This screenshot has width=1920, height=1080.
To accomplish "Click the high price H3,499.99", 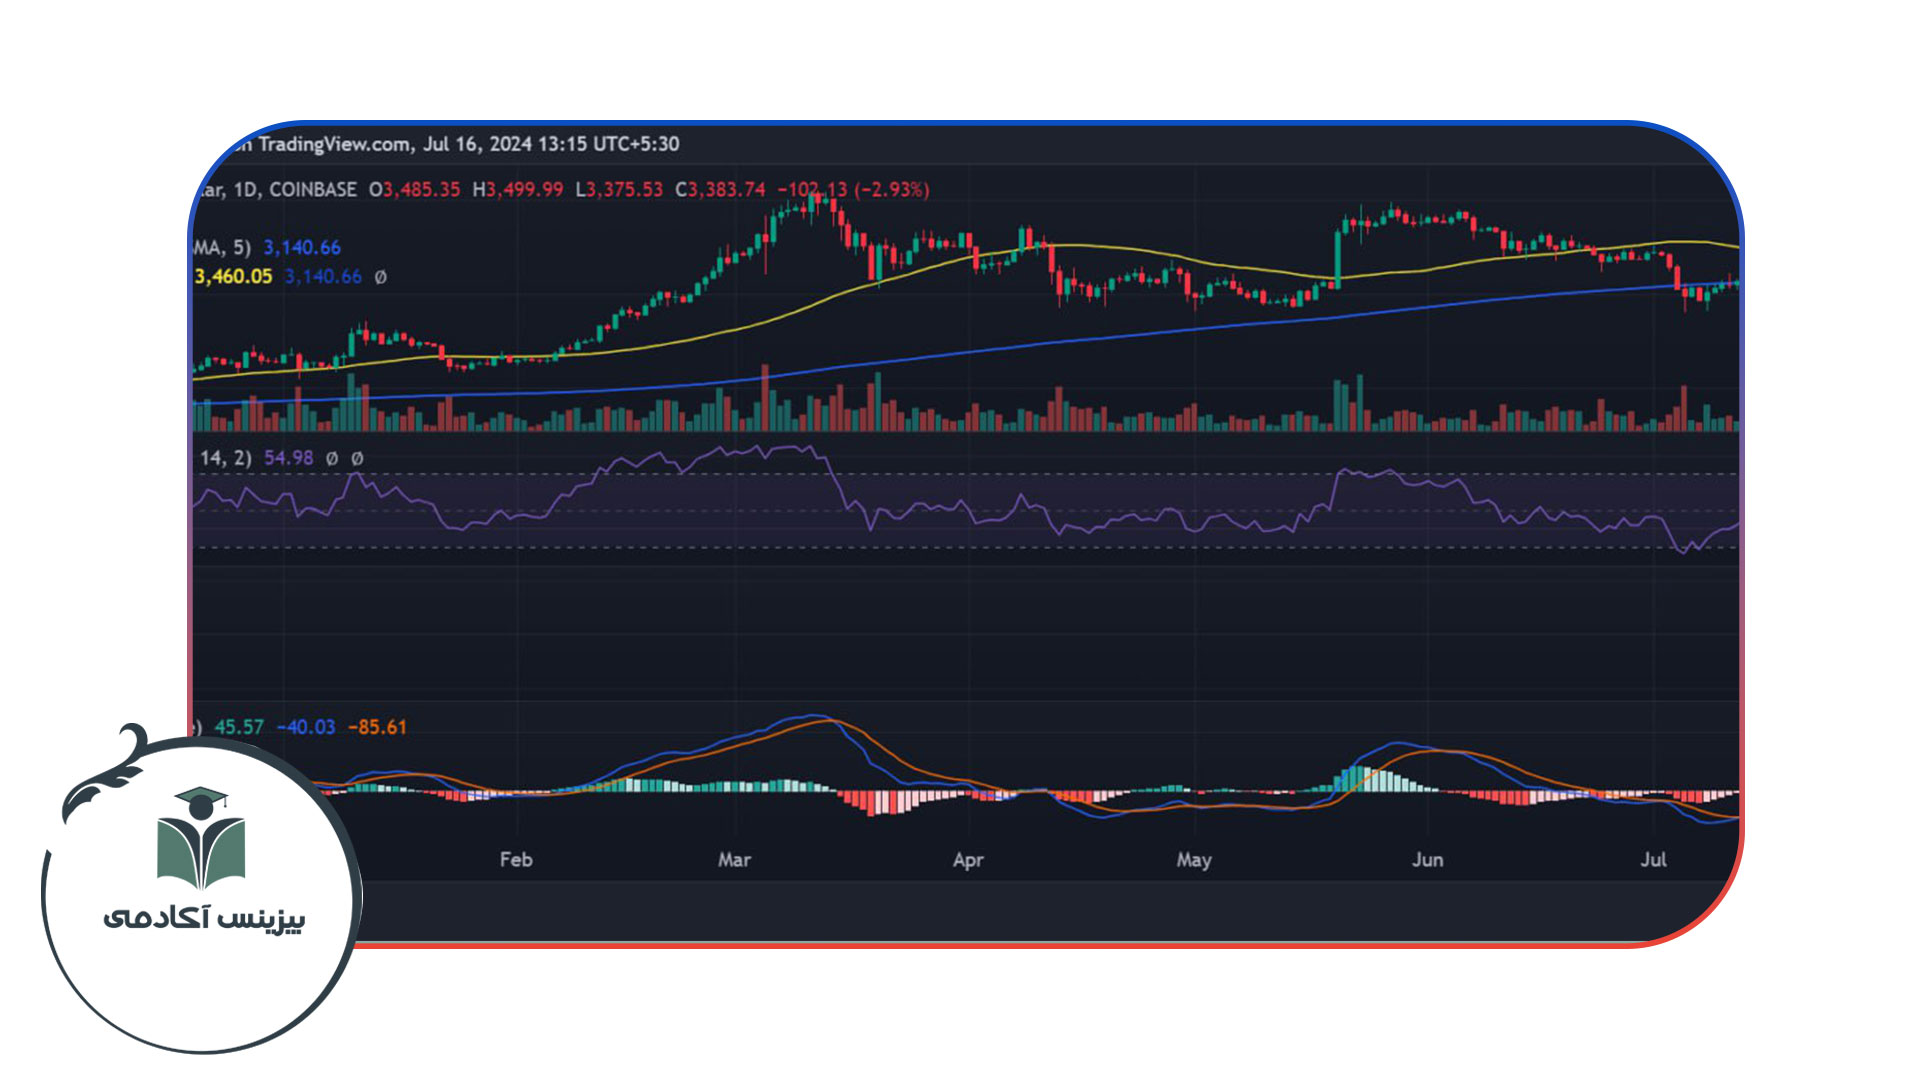I will (x=517, y=189).
